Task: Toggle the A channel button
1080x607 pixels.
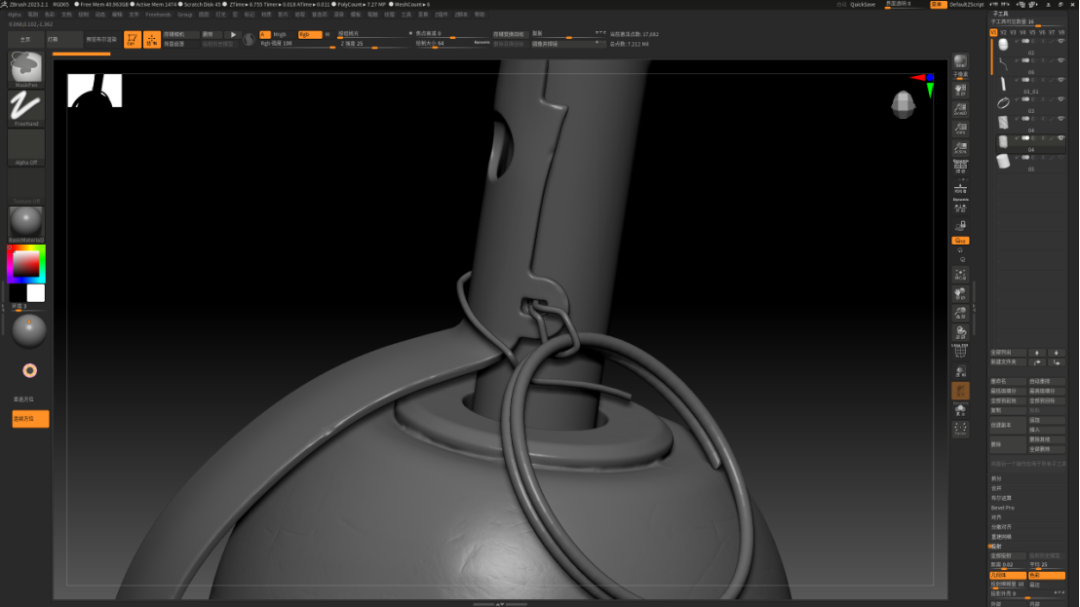Action: [x=264, y=34]
